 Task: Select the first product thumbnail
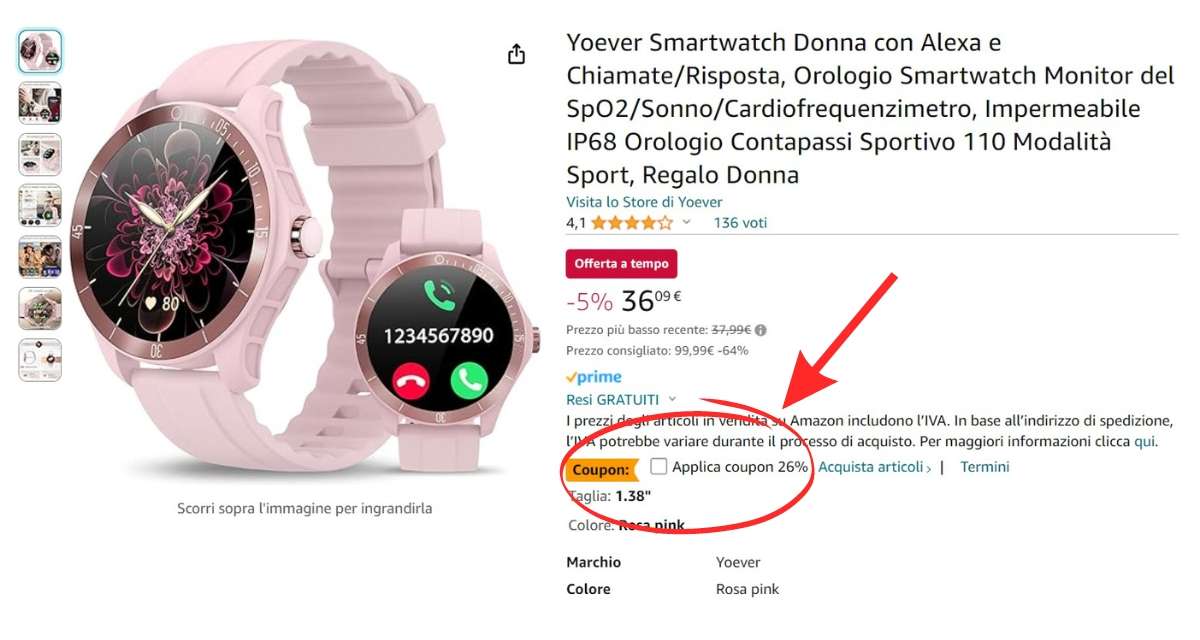pyautogui.click(x=40, y=51)
